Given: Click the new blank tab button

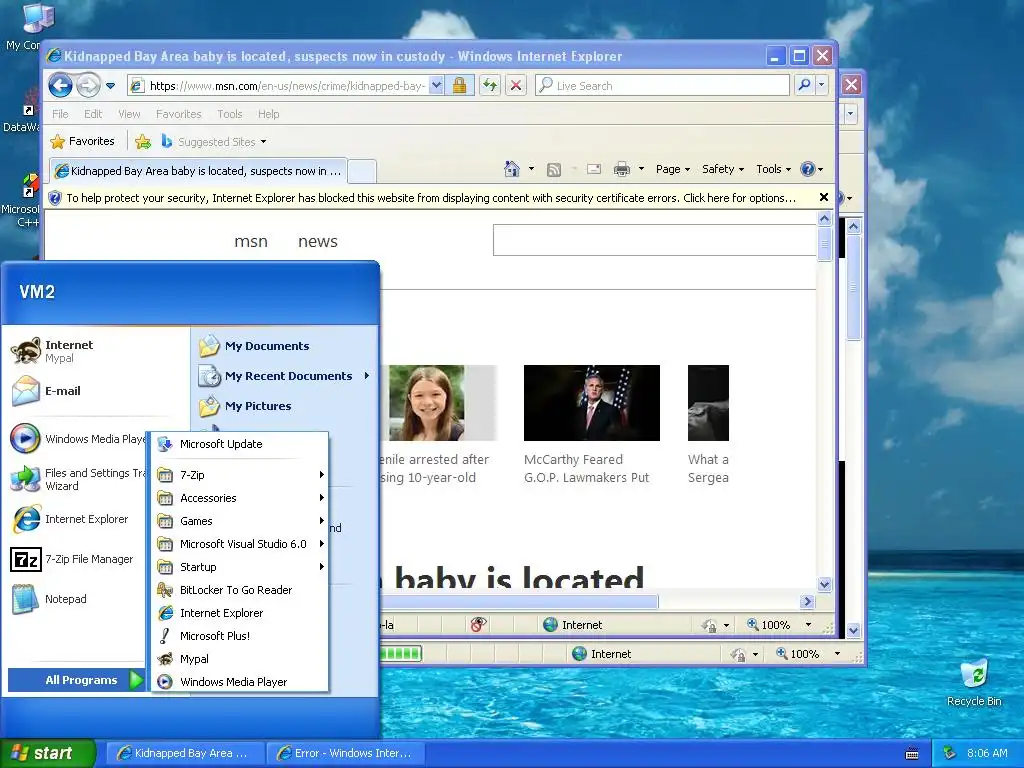Looking at the screenshot, I should tap(362, 172).
